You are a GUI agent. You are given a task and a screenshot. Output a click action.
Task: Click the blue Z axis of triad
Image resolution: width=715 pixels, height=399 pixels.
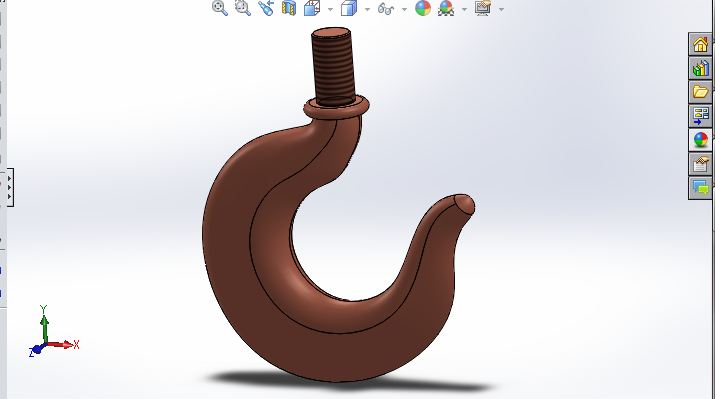36,351
